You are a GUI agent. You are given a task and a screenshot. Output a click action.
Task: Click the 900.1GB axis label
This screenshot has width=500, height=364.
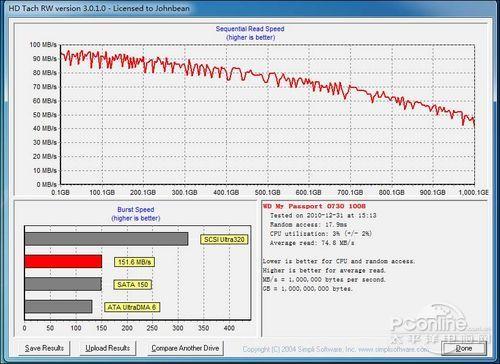point(433,192)
